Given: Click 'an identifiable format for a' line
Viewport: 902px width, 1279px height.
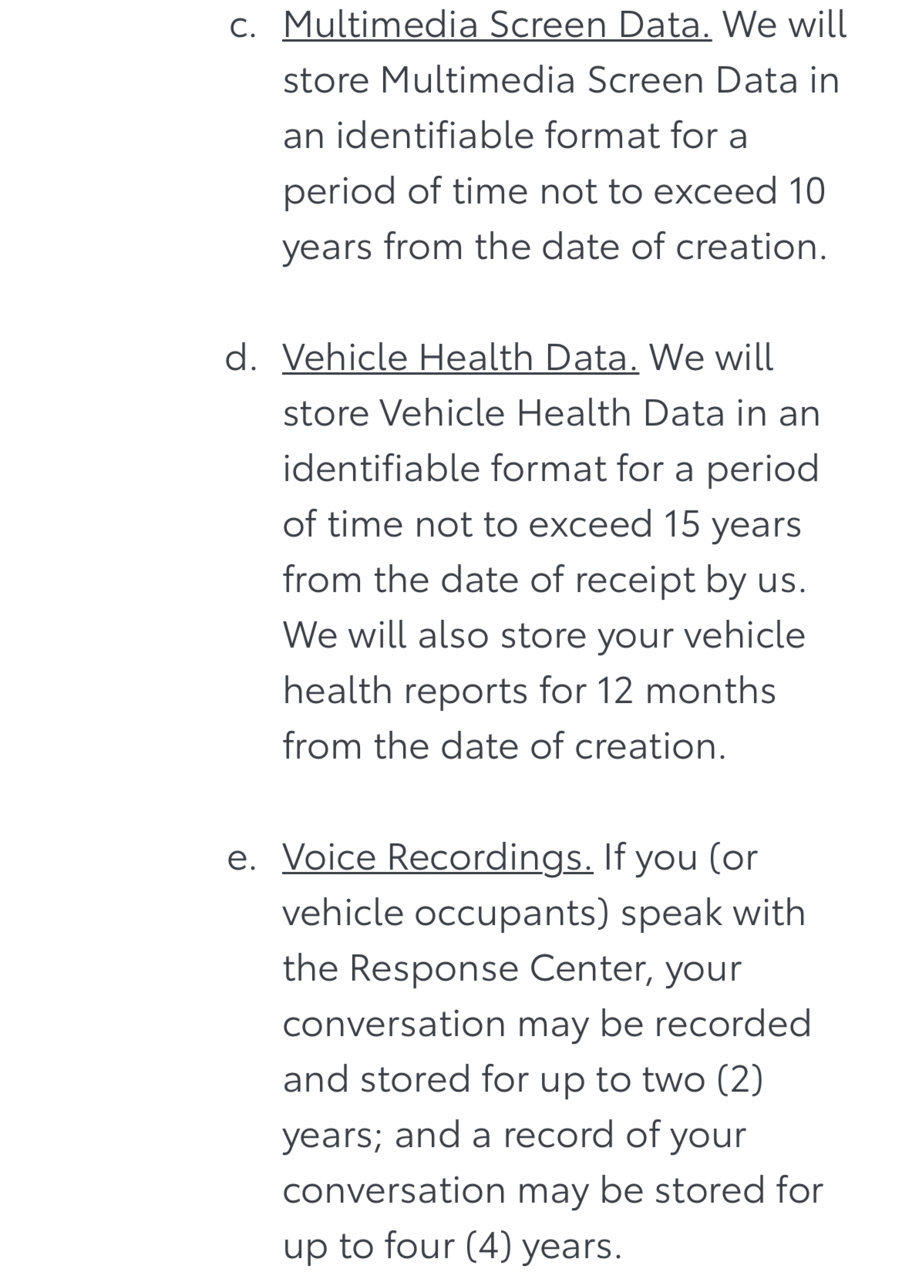Looking at the screenshot, I should [515, 136].
